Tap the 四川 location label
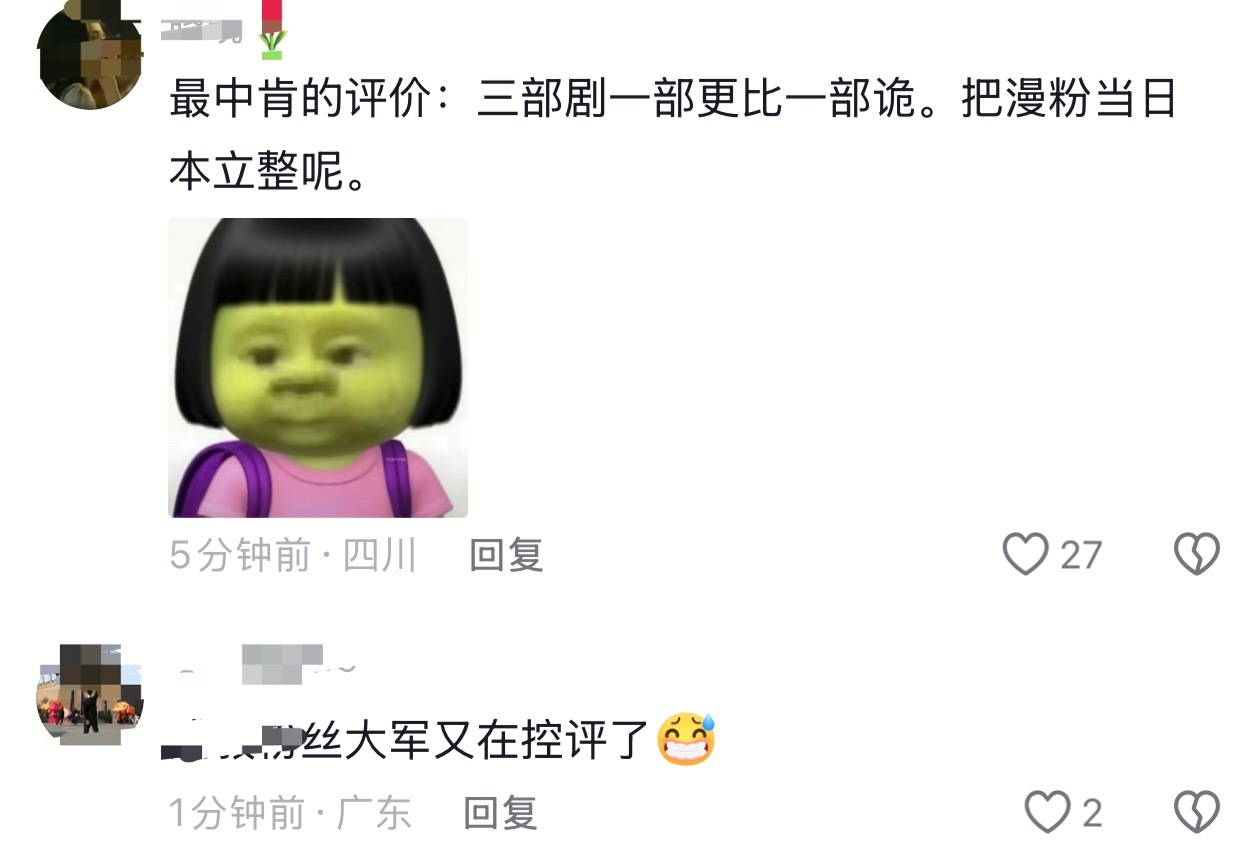1260x868 pixels. (380, 555)
